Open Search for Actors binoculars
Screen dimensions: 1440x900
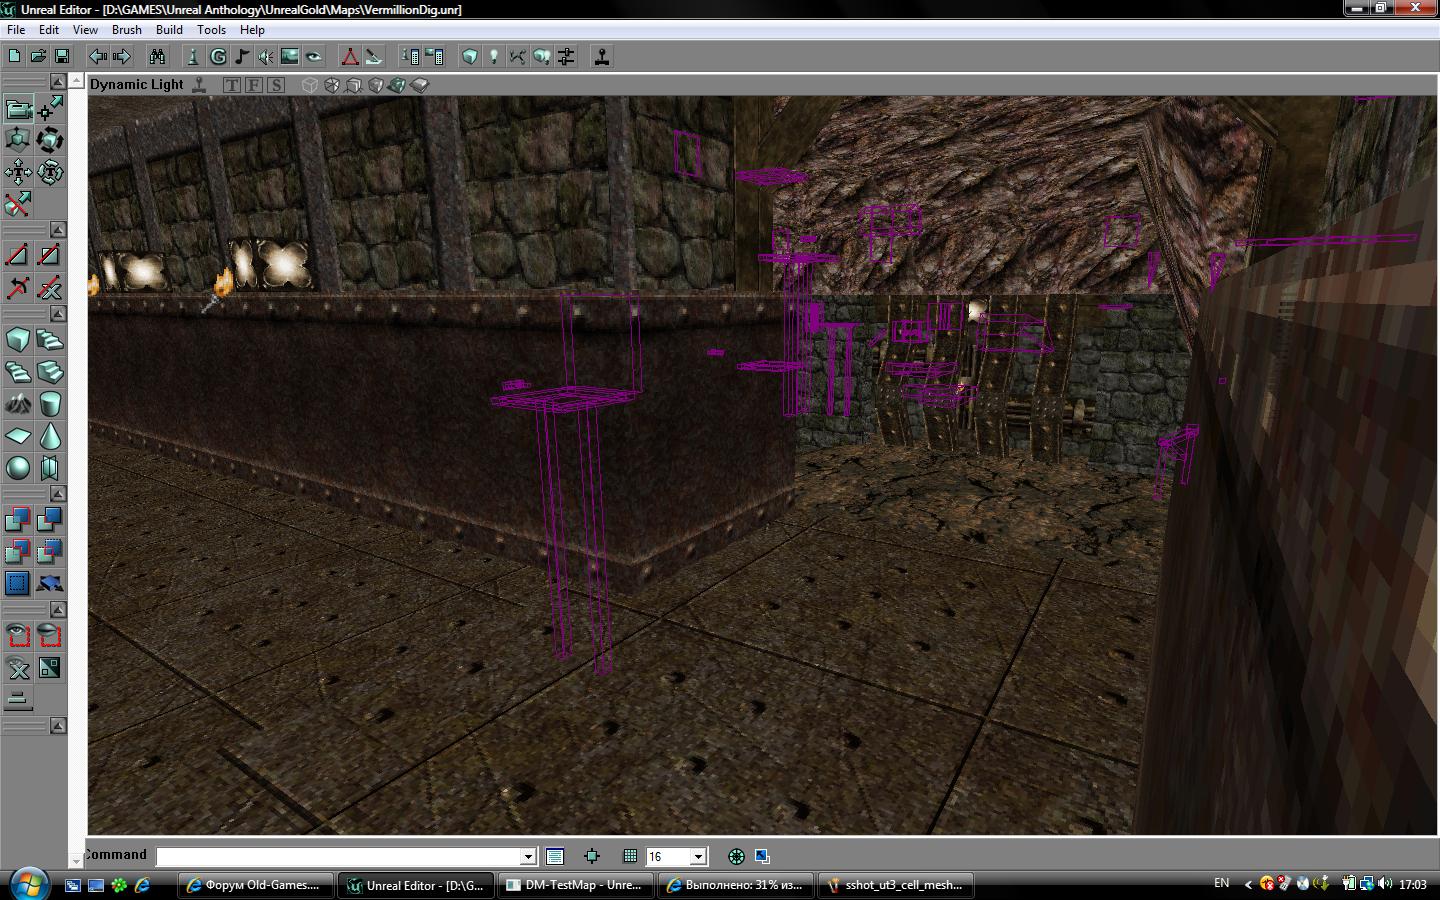coord(157,57)
